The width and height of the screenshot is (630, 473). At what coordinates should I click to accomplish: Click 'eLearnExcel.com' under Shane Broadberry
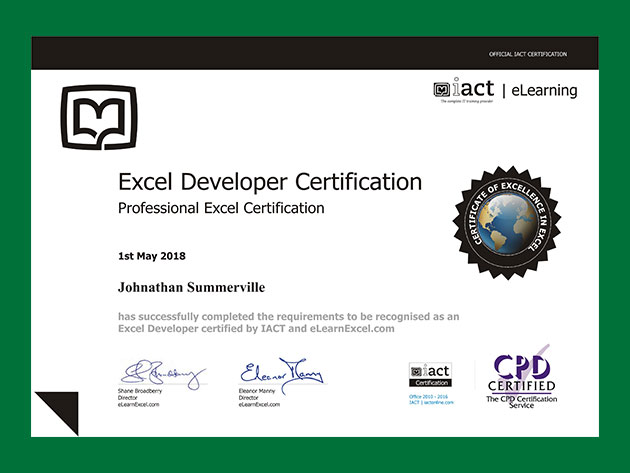(139, 404)
